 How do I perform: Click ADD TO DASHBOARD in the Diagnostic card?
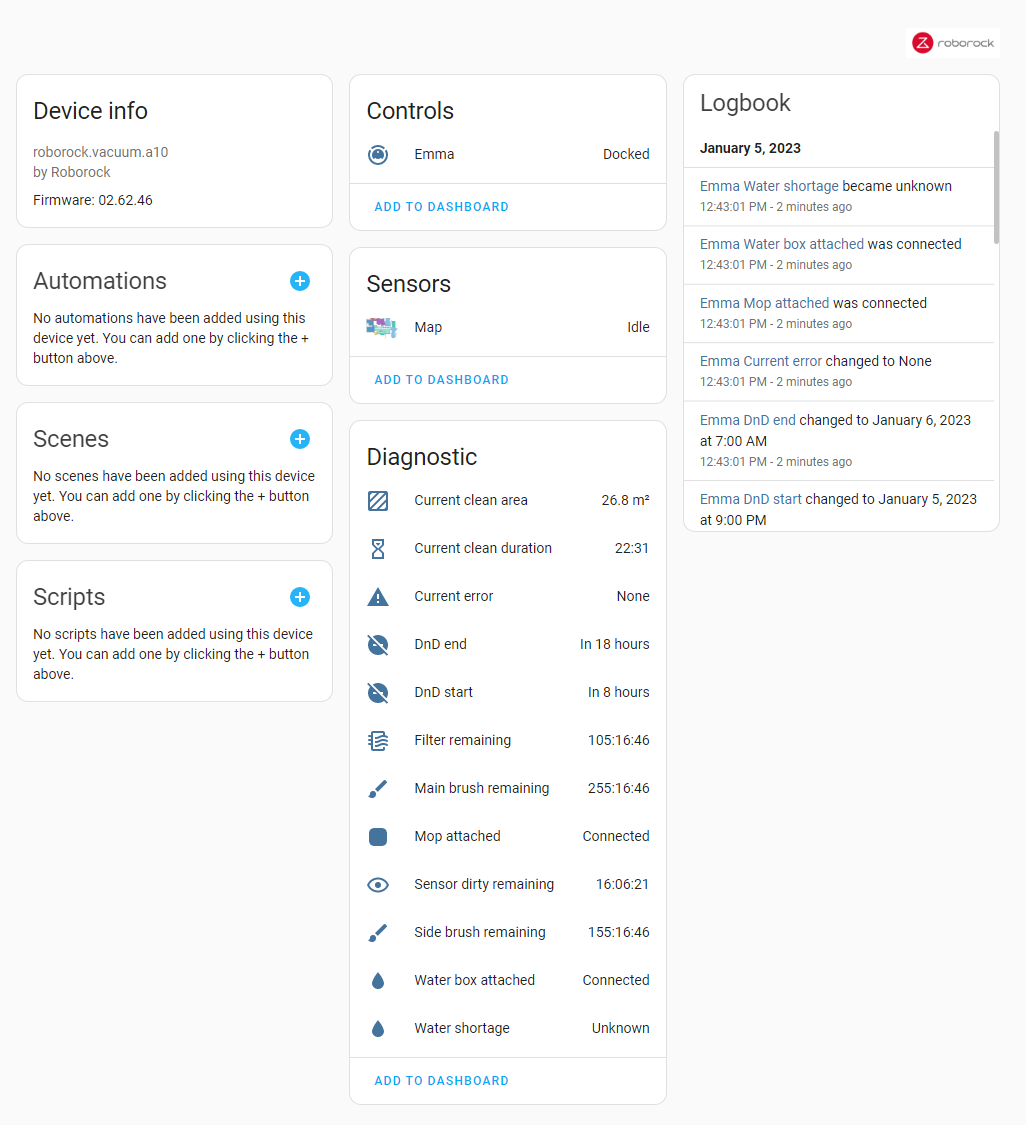441,1080
